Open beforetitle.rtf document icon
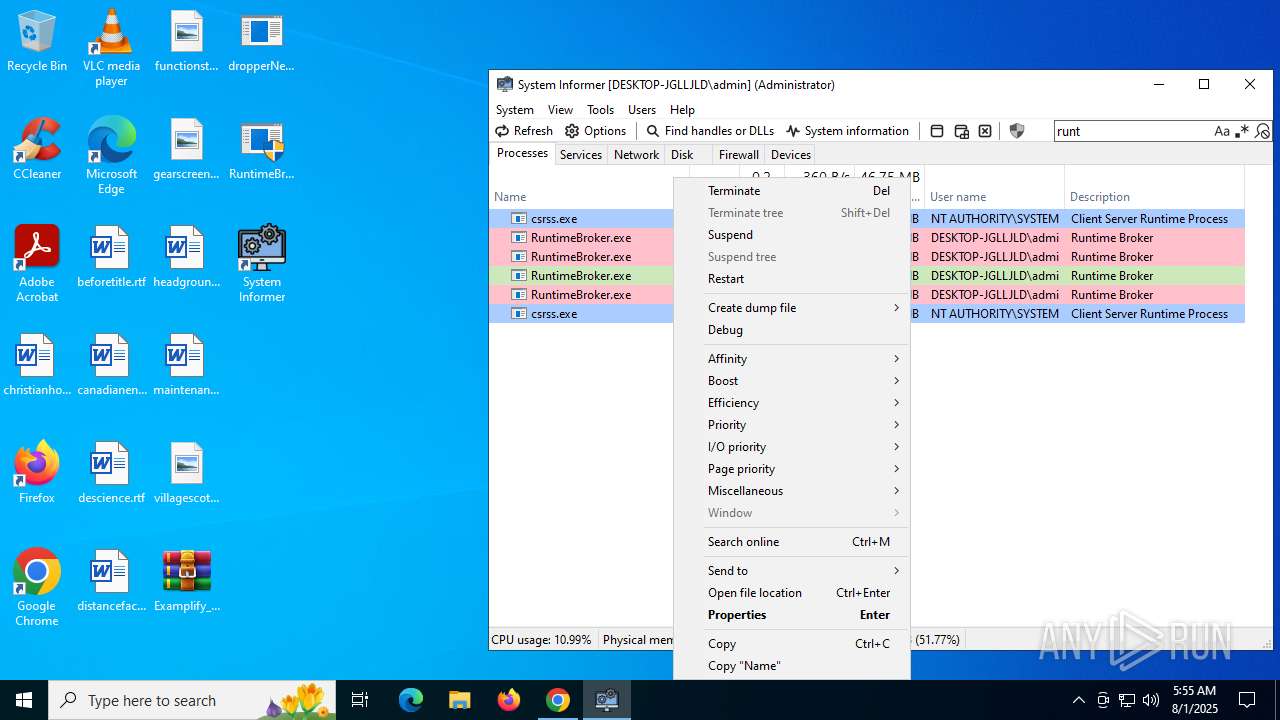1280x720 pixels. (111, 257)
